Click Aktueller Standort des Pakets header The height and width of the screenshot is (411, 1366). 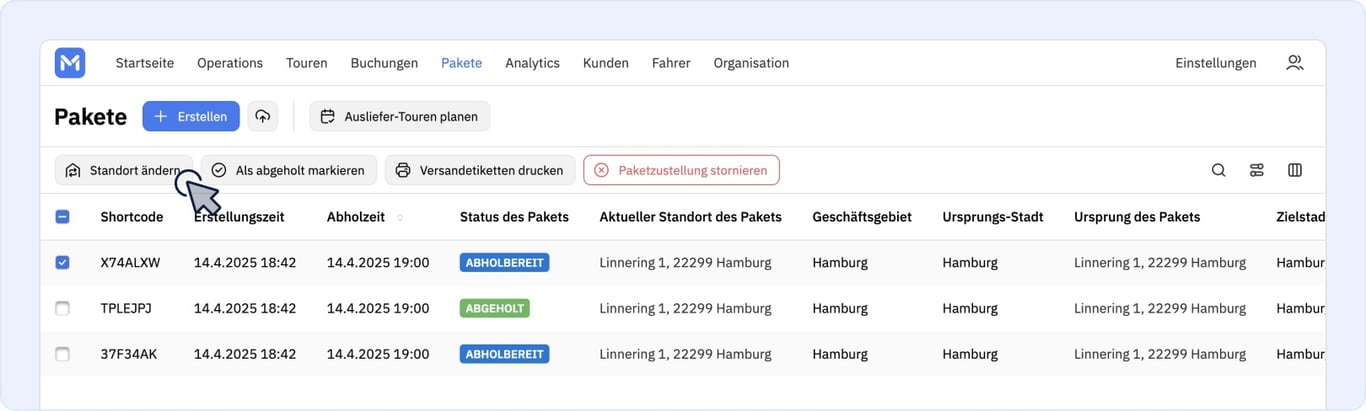[x=691, y=217]
